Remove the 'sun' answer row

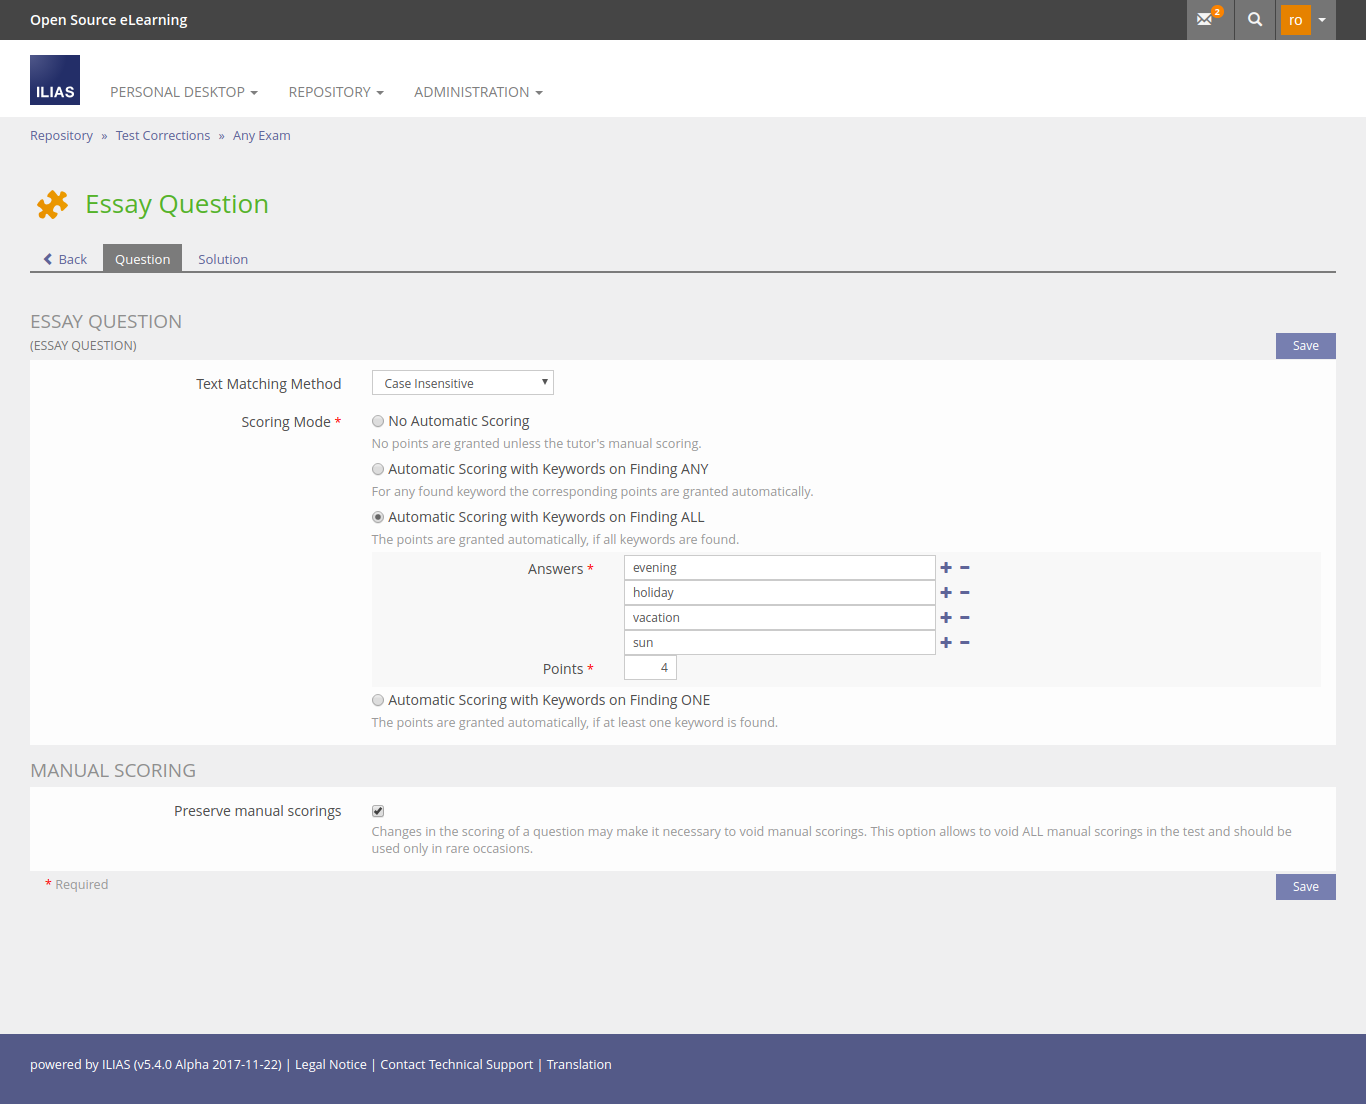(x=965, y=643)
